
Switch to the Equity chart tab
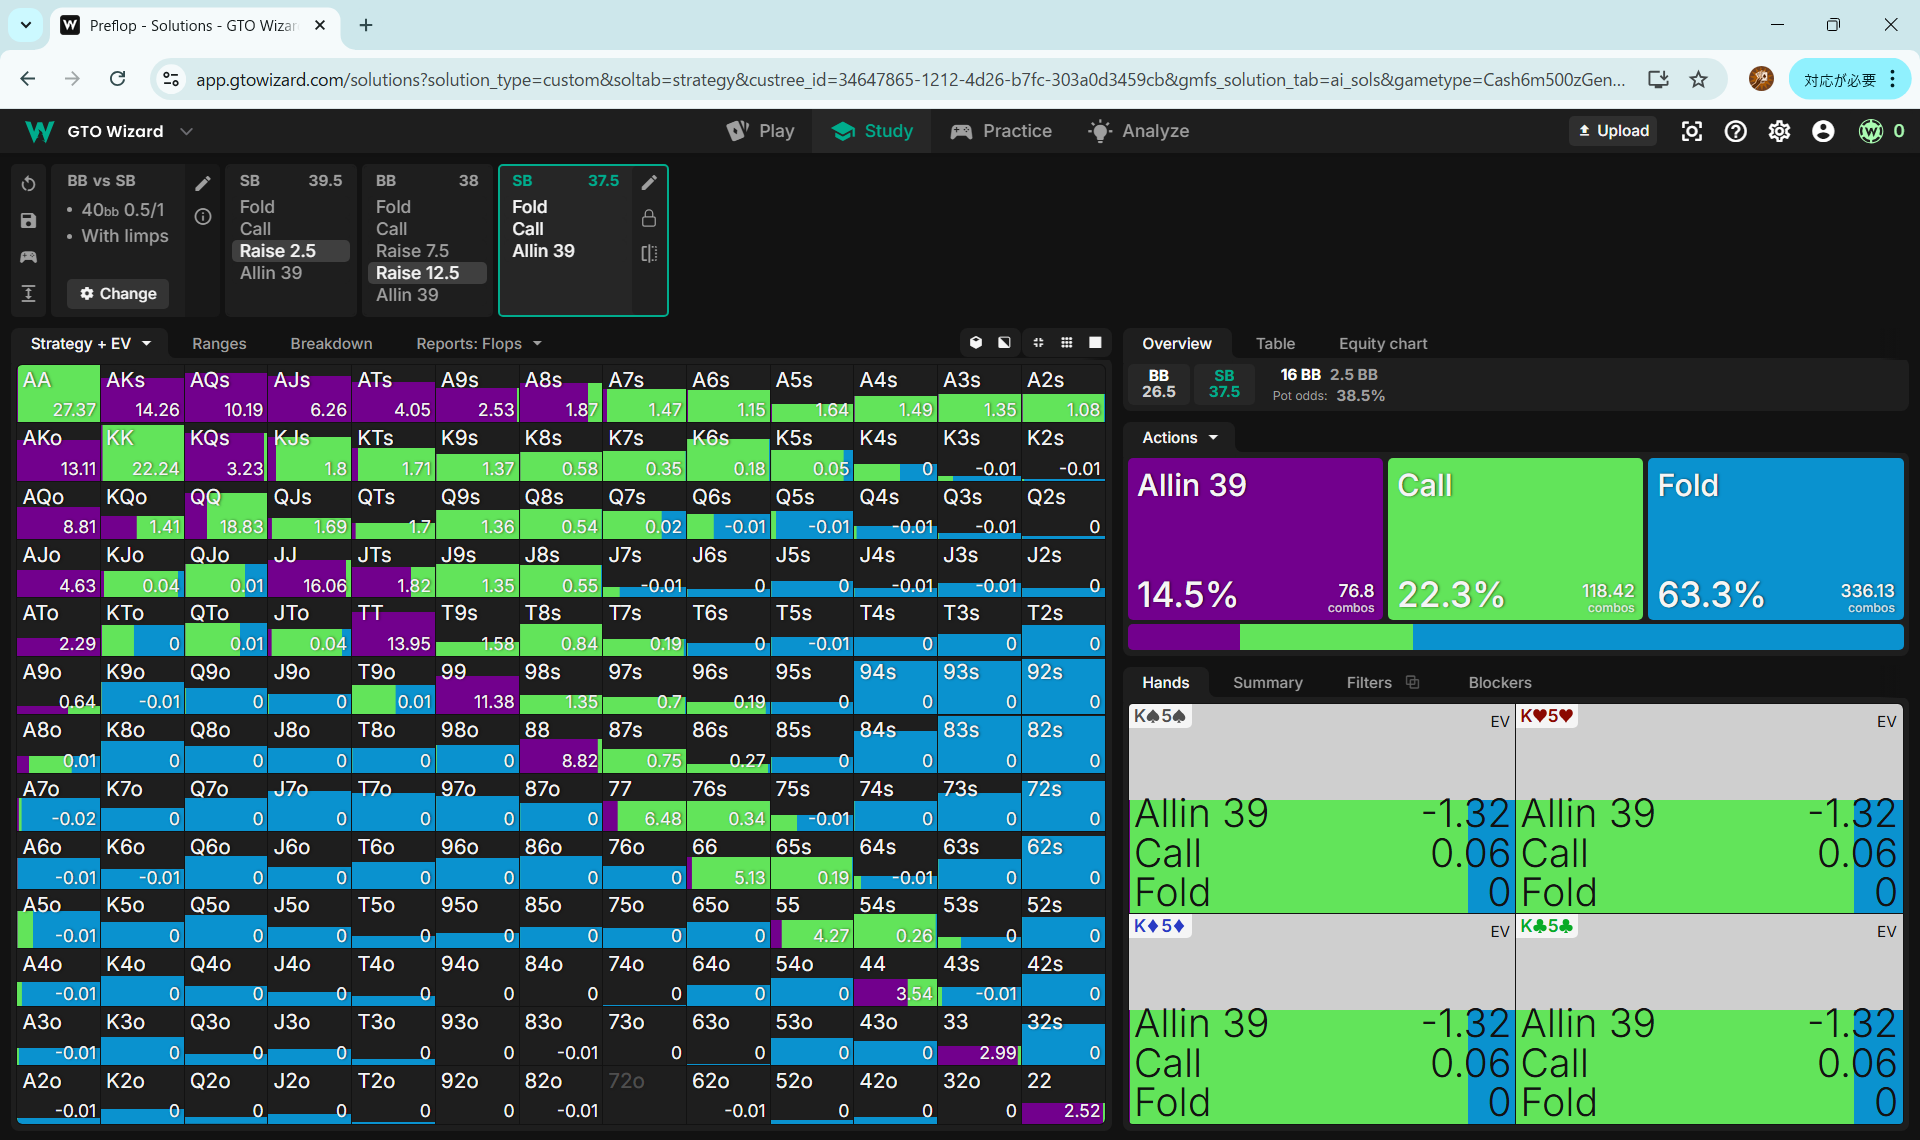click(x=1382, y=343)
